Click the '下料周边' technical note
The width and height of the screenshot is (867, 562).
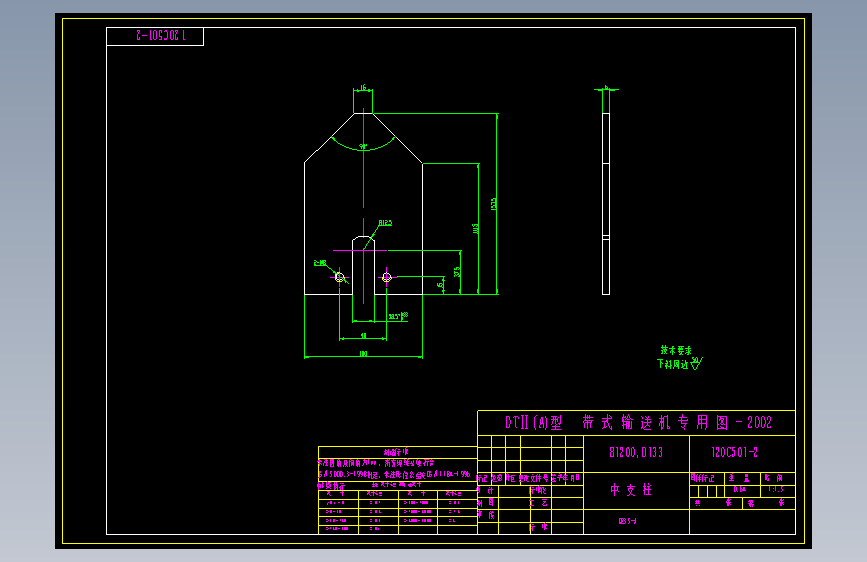pyautogui.click(x=672, y=364)
